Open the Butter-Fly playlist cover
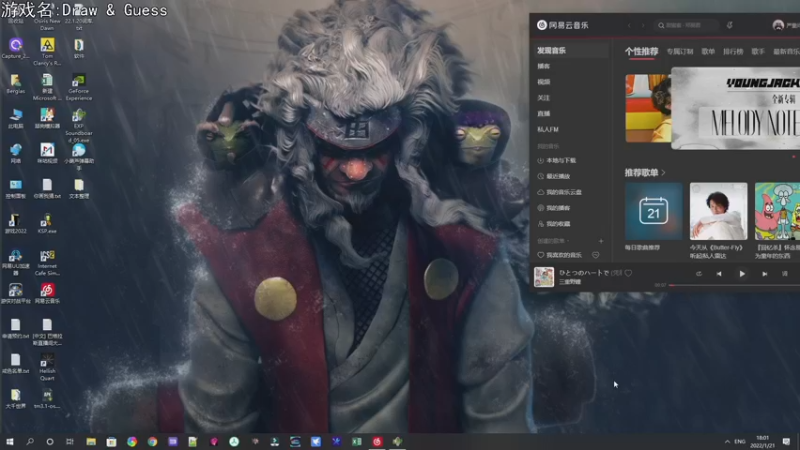This screenshot has width=800, height=450. tap(718, 211)
